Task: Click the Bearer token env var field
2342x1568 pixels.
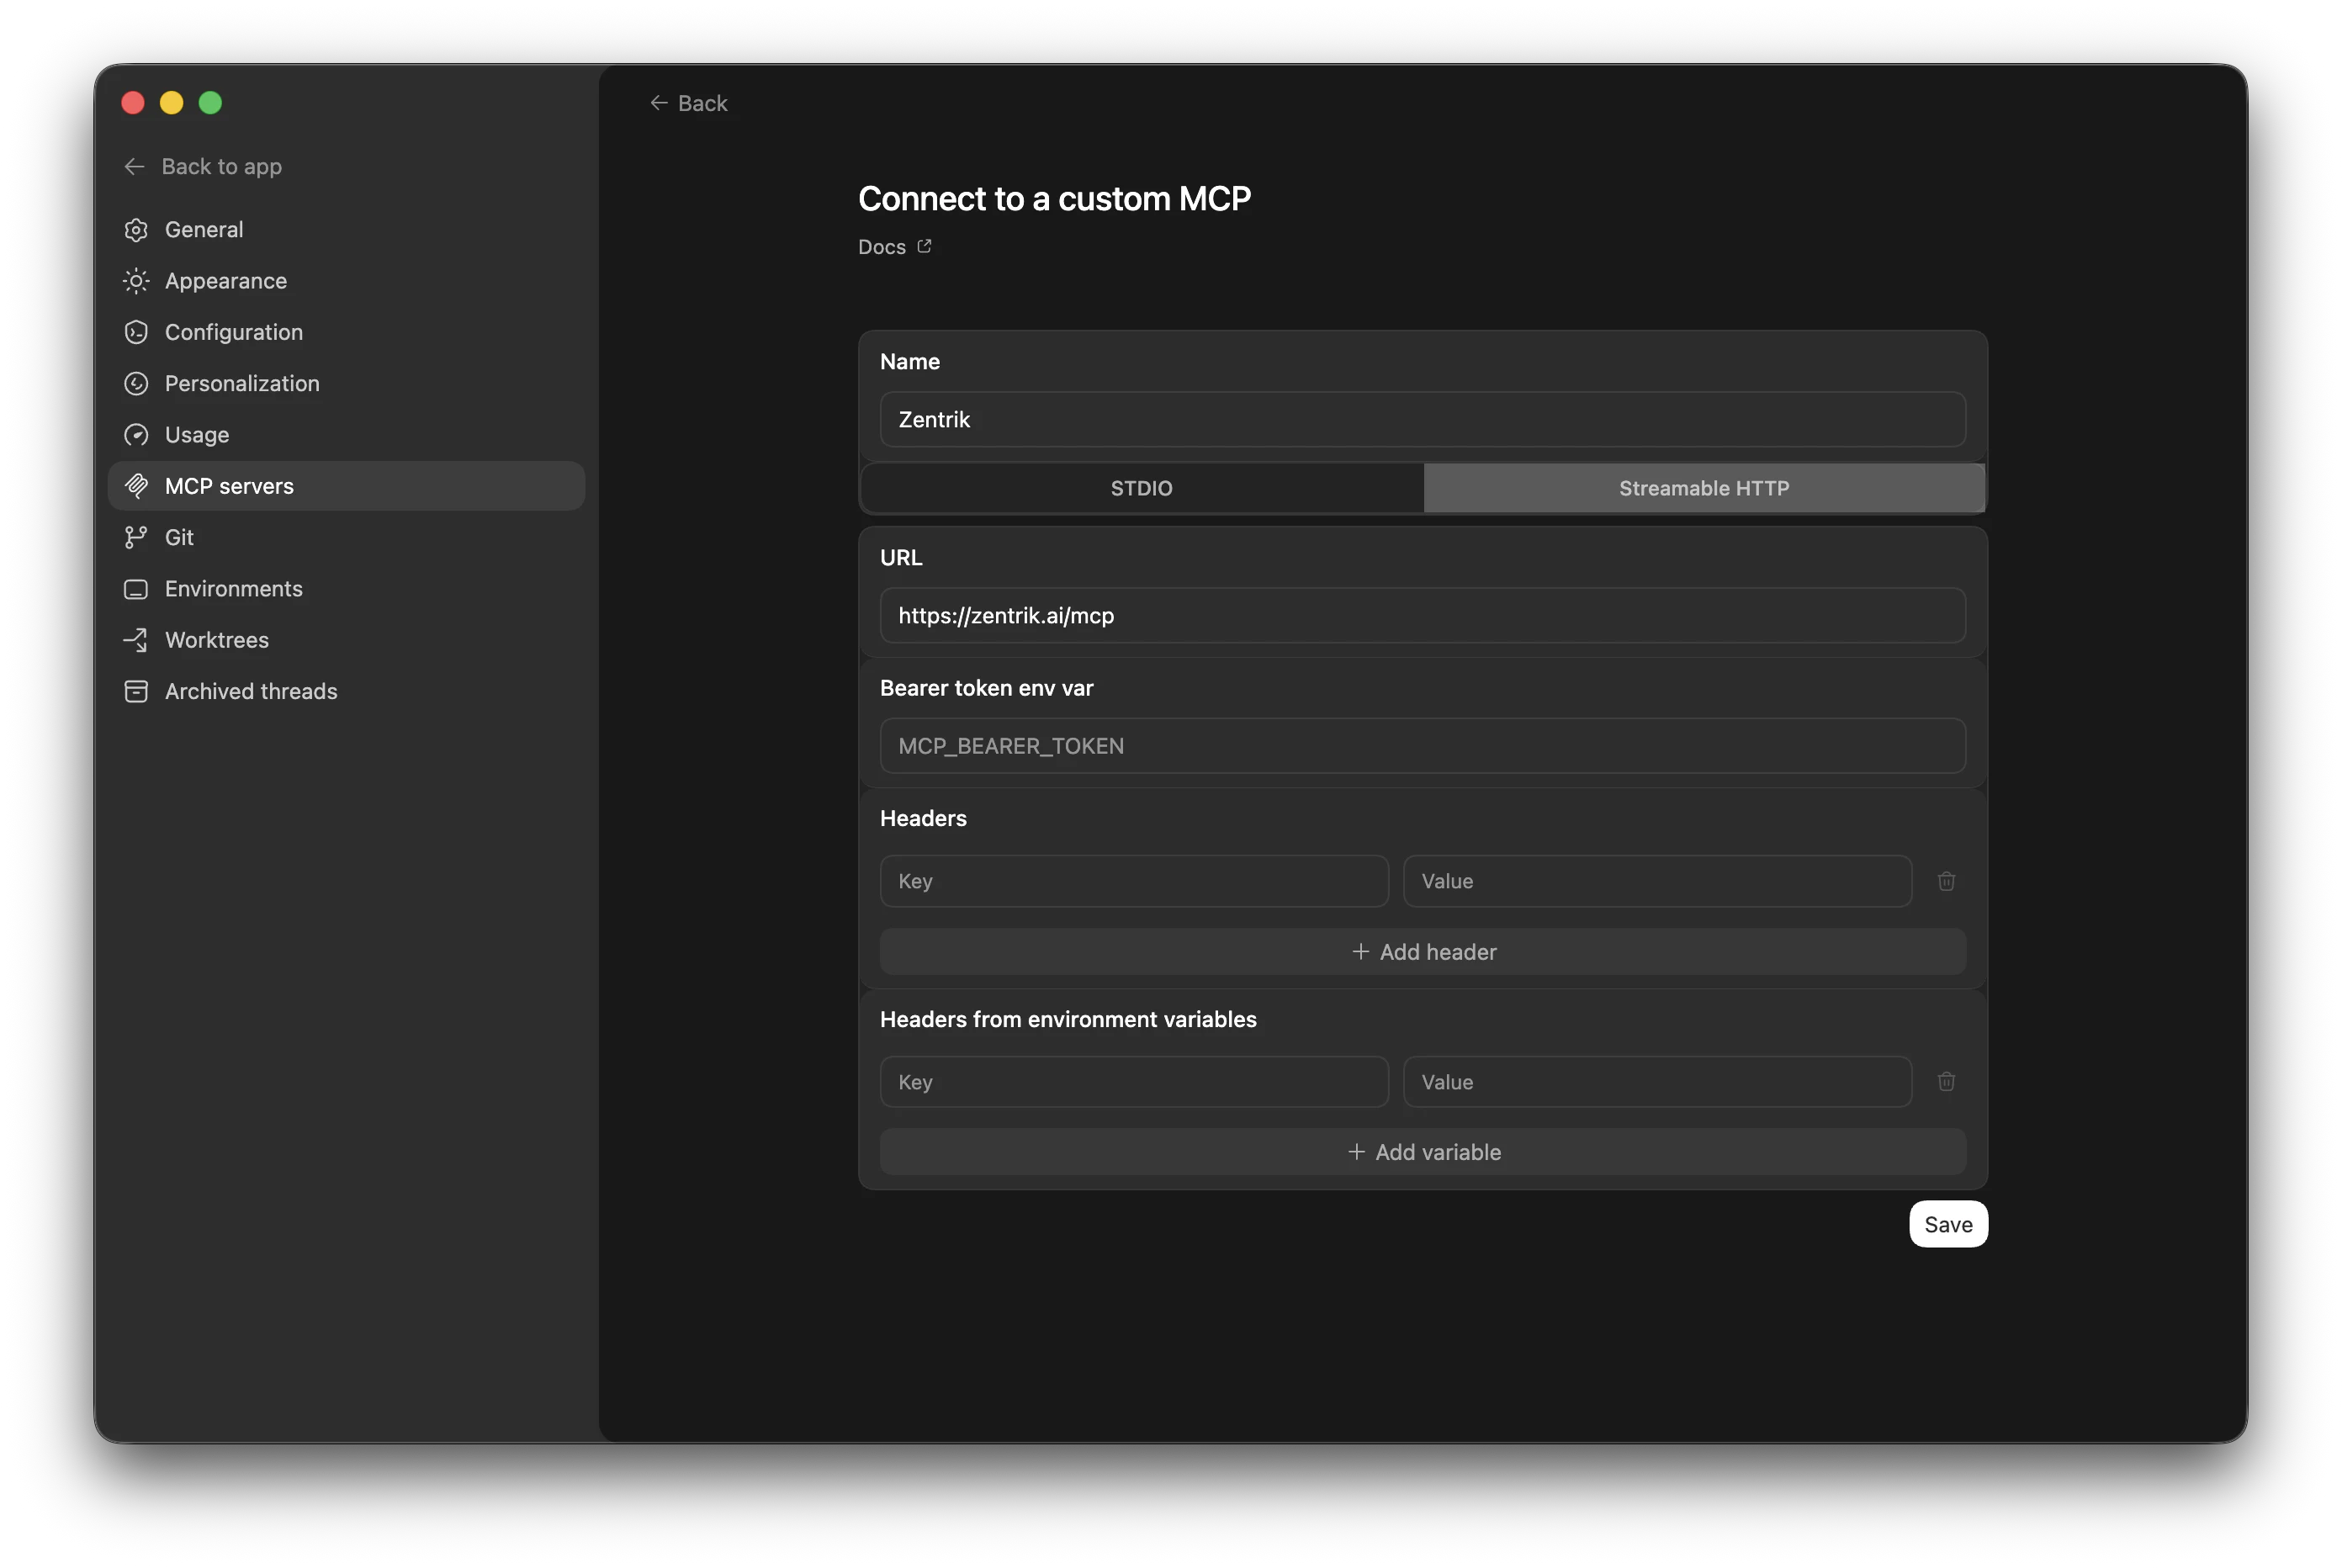Action: [1420, 745]
